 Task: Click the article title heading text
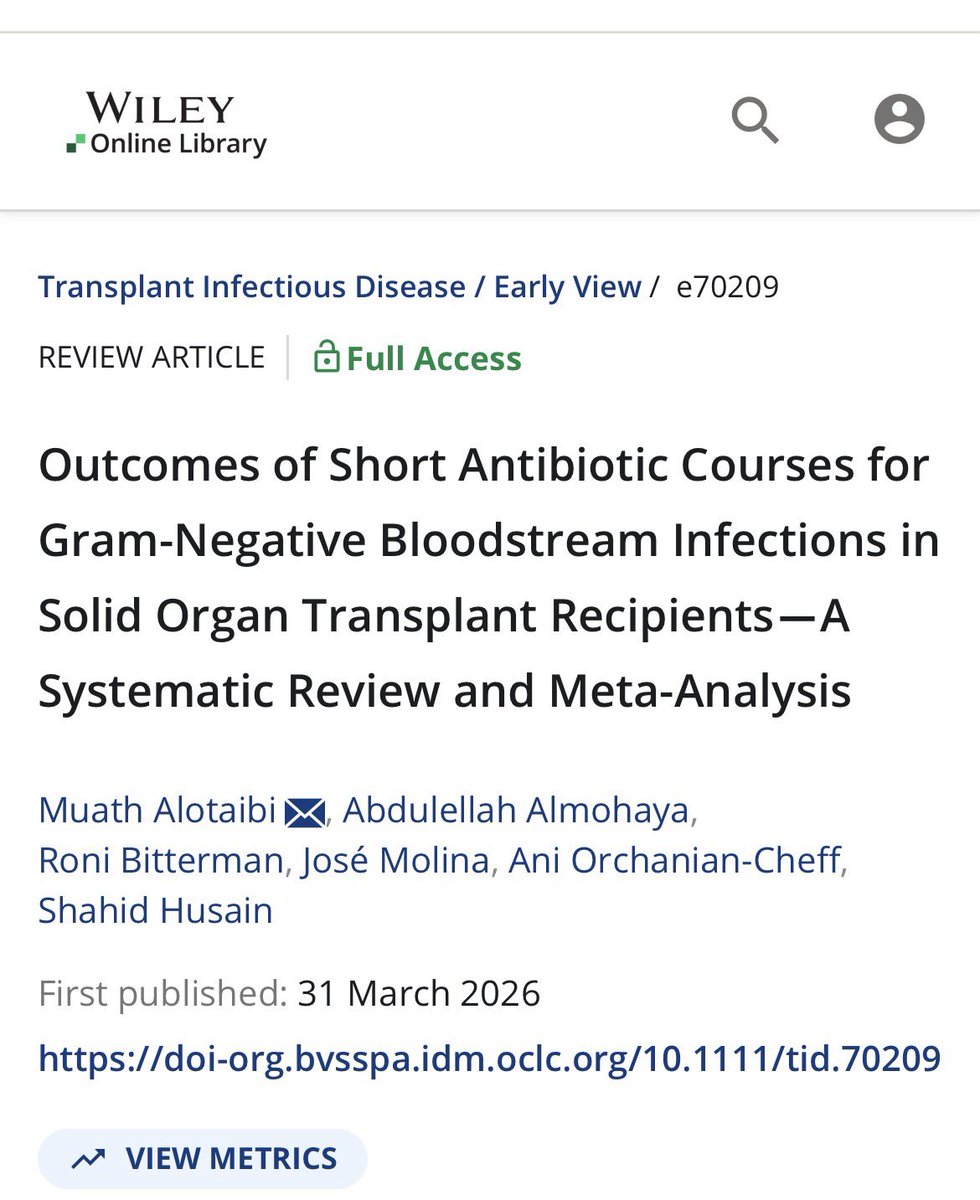489,579
